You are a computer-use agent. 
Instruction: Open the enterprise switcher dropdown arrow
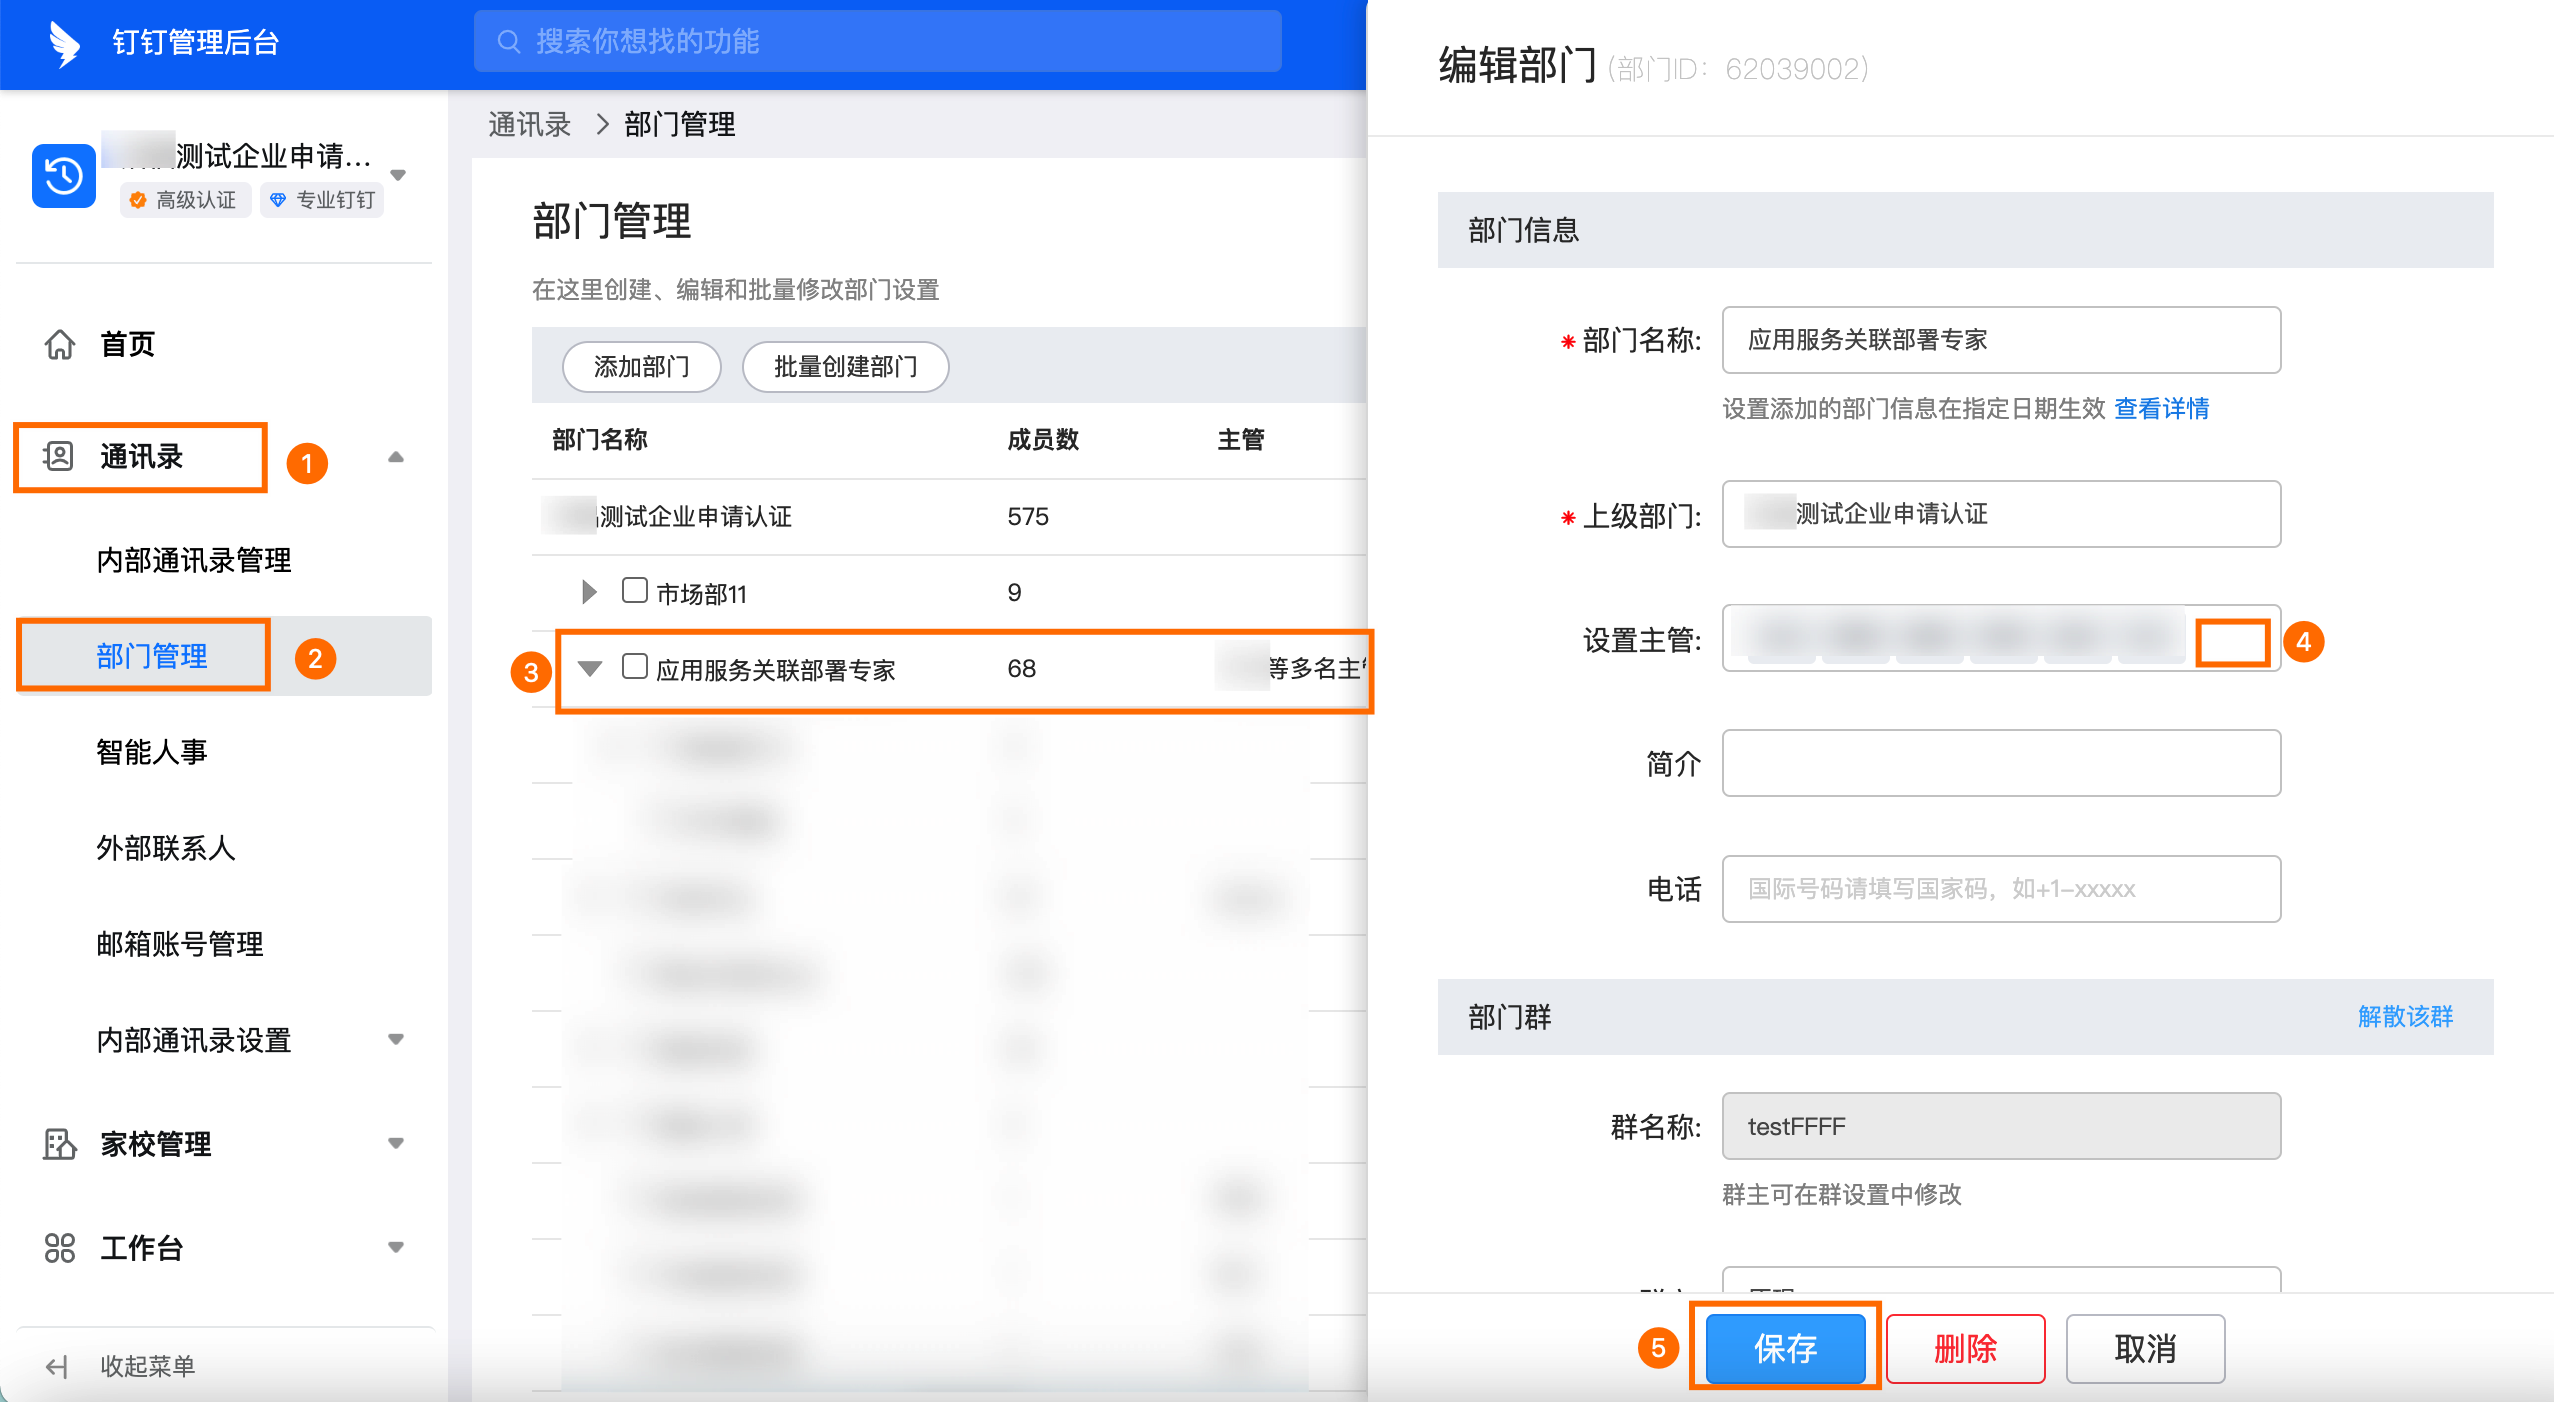(398, 175)
